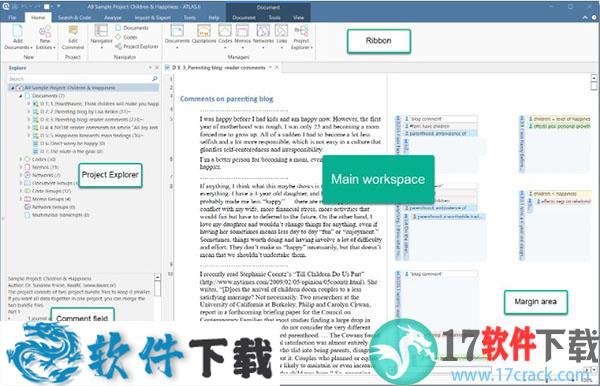Open the contextual Document tab
The image size is (600, 386).
coord(244,18)
